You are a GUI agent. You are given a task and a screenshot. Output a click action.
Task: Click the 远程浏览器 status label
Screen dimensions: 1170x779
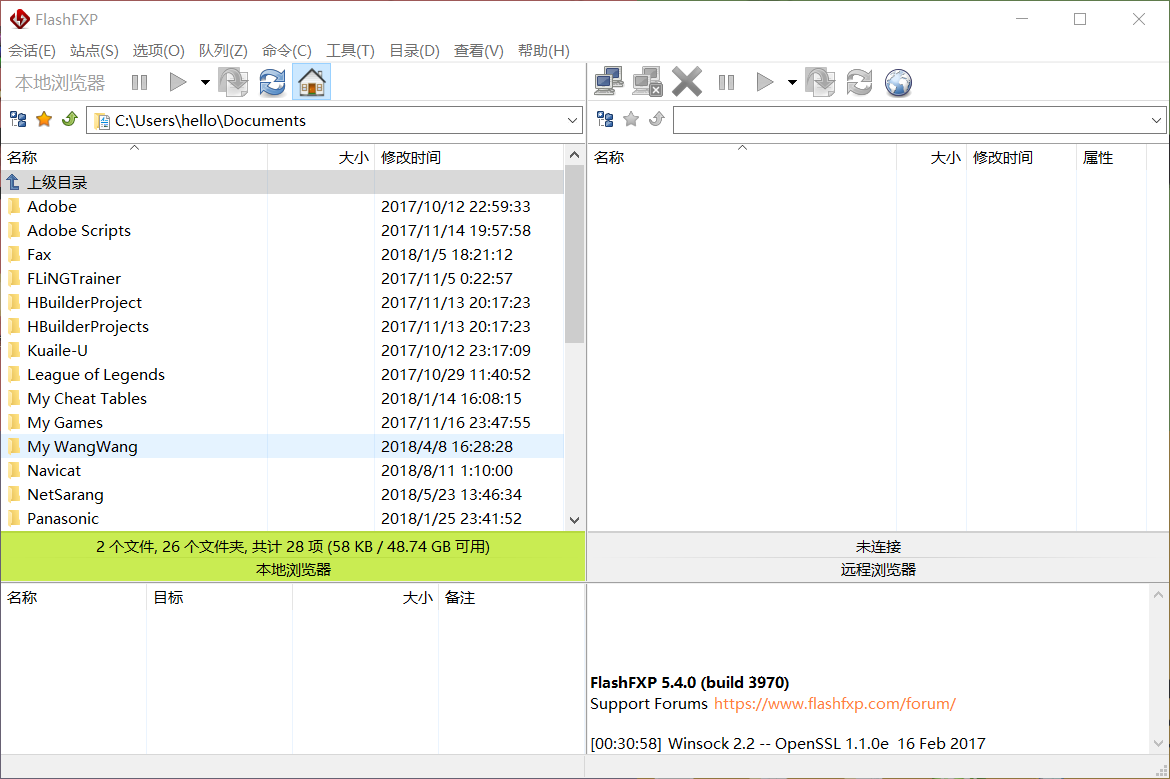point(878,569)
